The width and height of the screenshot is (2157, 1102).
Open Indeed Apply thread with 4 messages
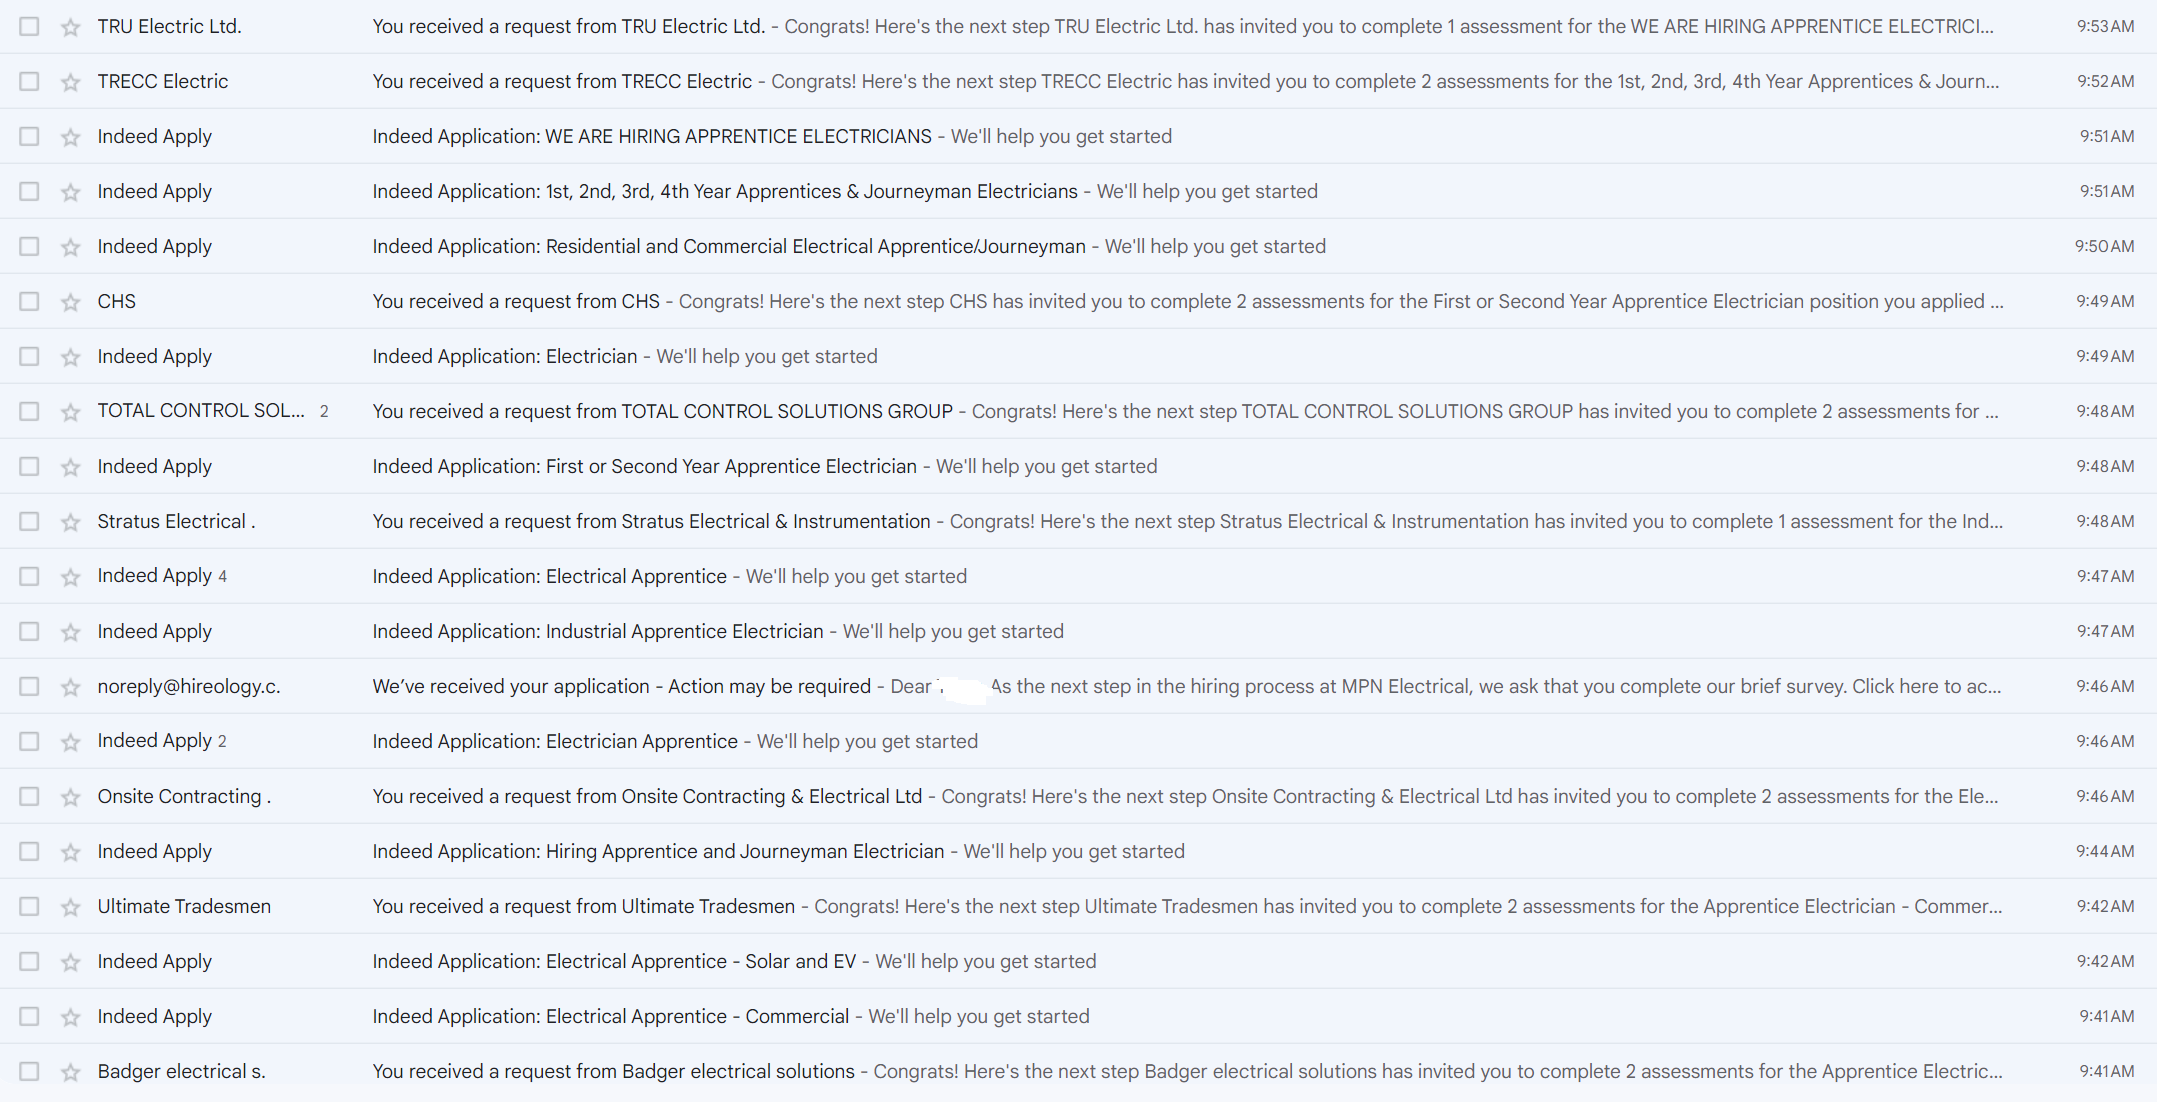(x=1078, y=576)
